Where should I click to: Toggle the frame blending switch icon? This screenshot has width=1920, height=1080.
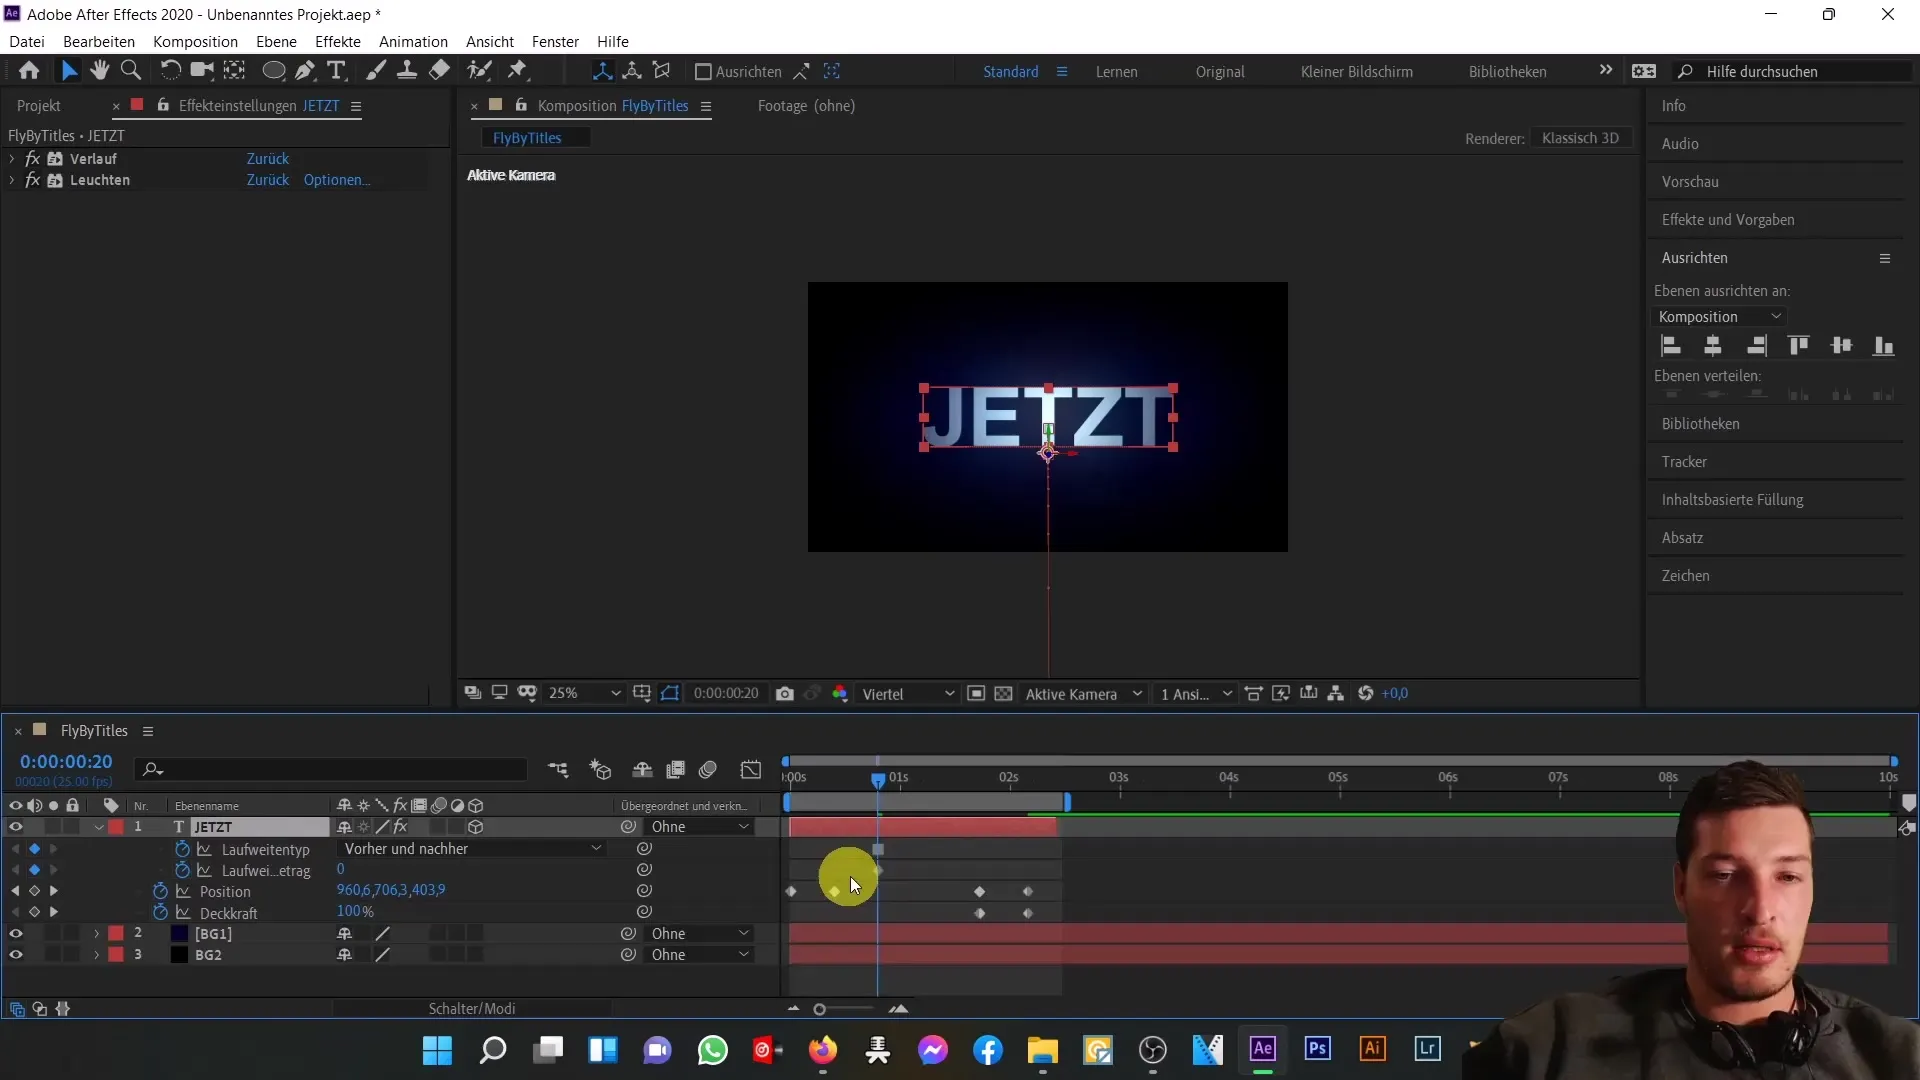coord(676,769)
